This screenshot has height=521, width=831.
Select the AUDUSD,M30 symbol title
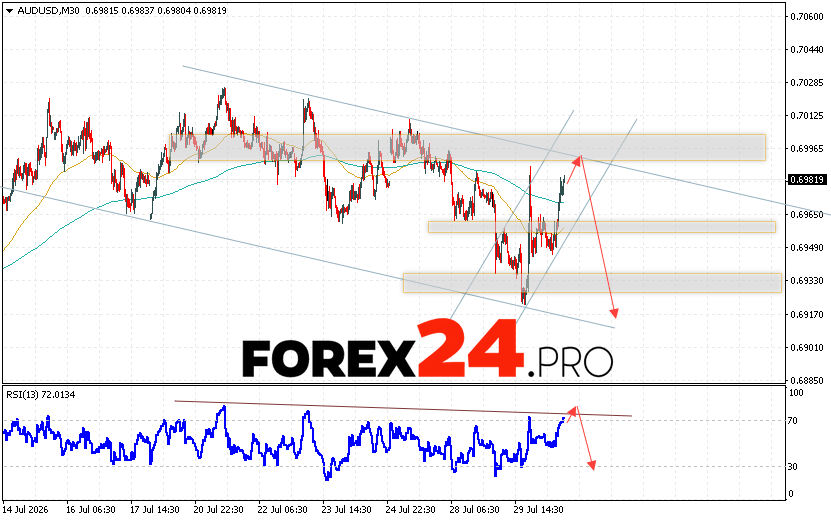[x=48, y=11]
